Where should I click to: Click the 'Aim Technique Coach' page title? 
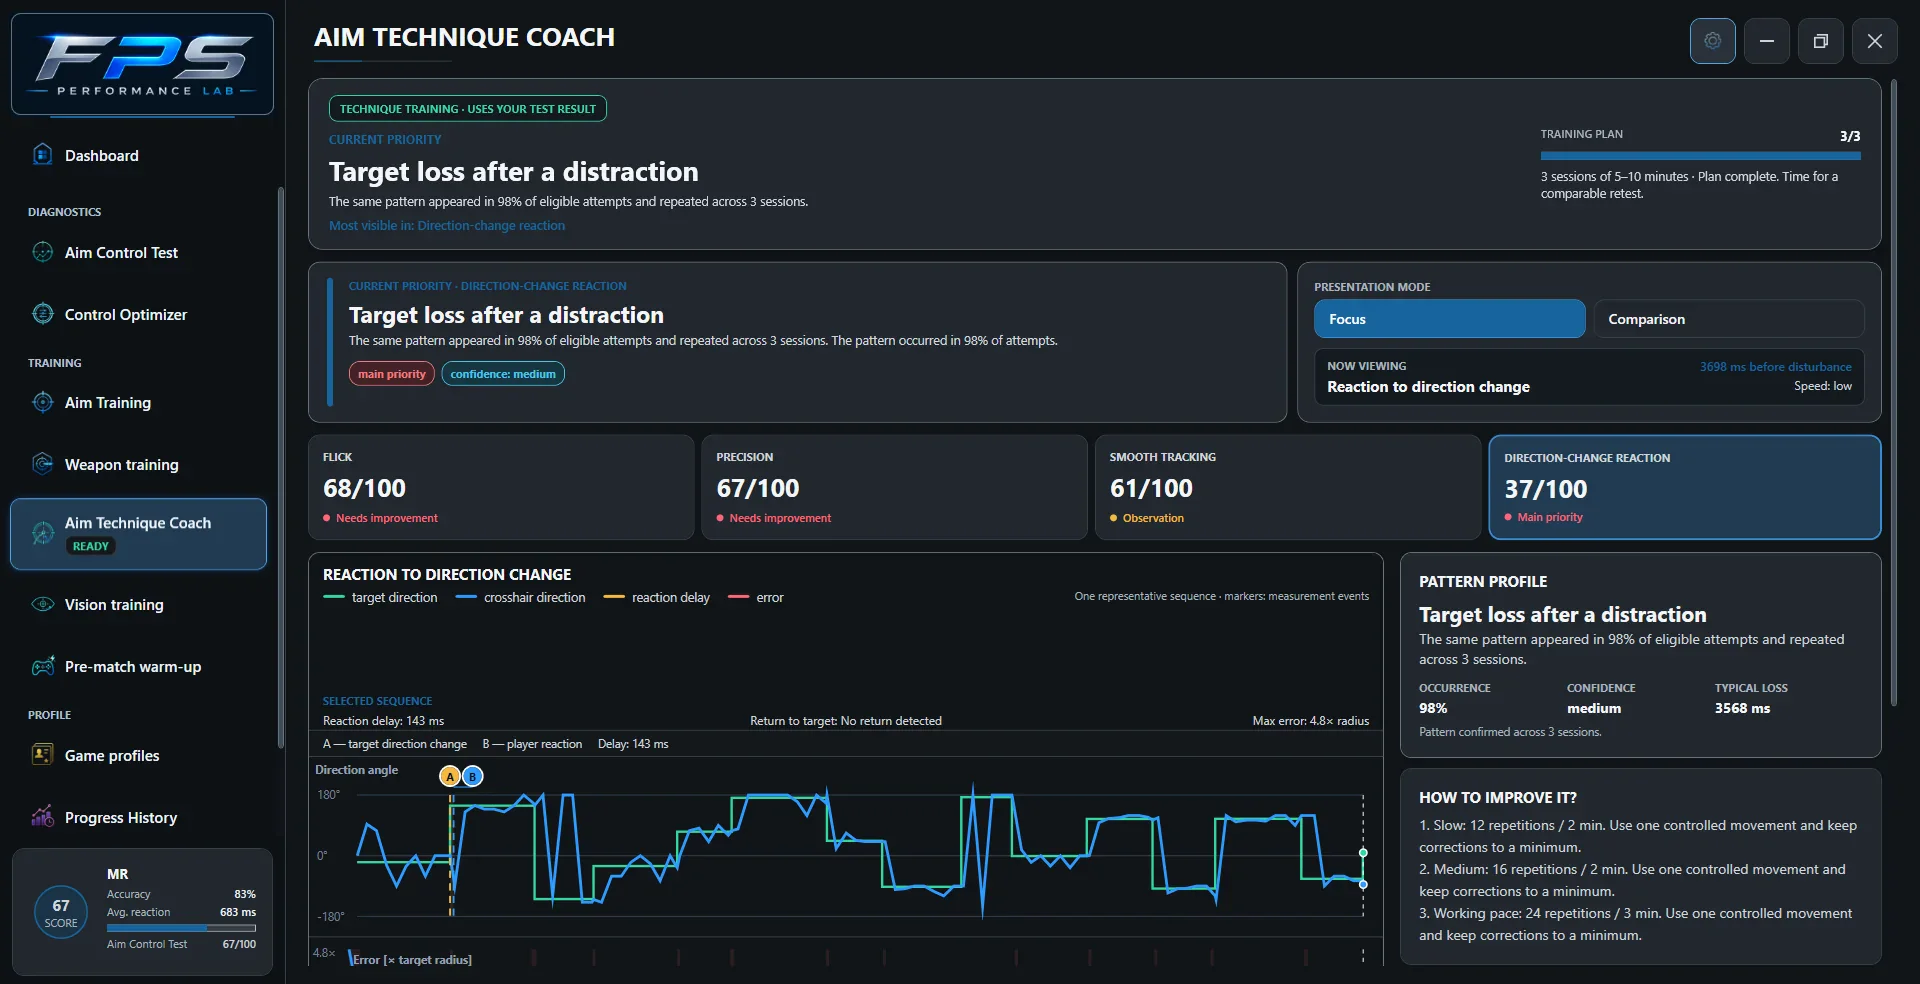coord(464,38)
